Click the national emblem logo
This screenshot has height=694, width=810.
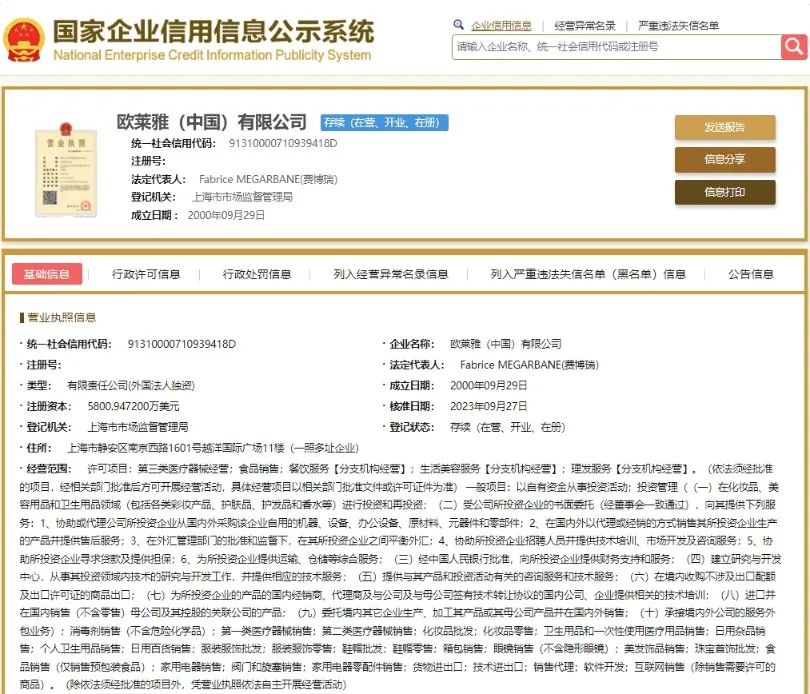click(x=23, y=40)
